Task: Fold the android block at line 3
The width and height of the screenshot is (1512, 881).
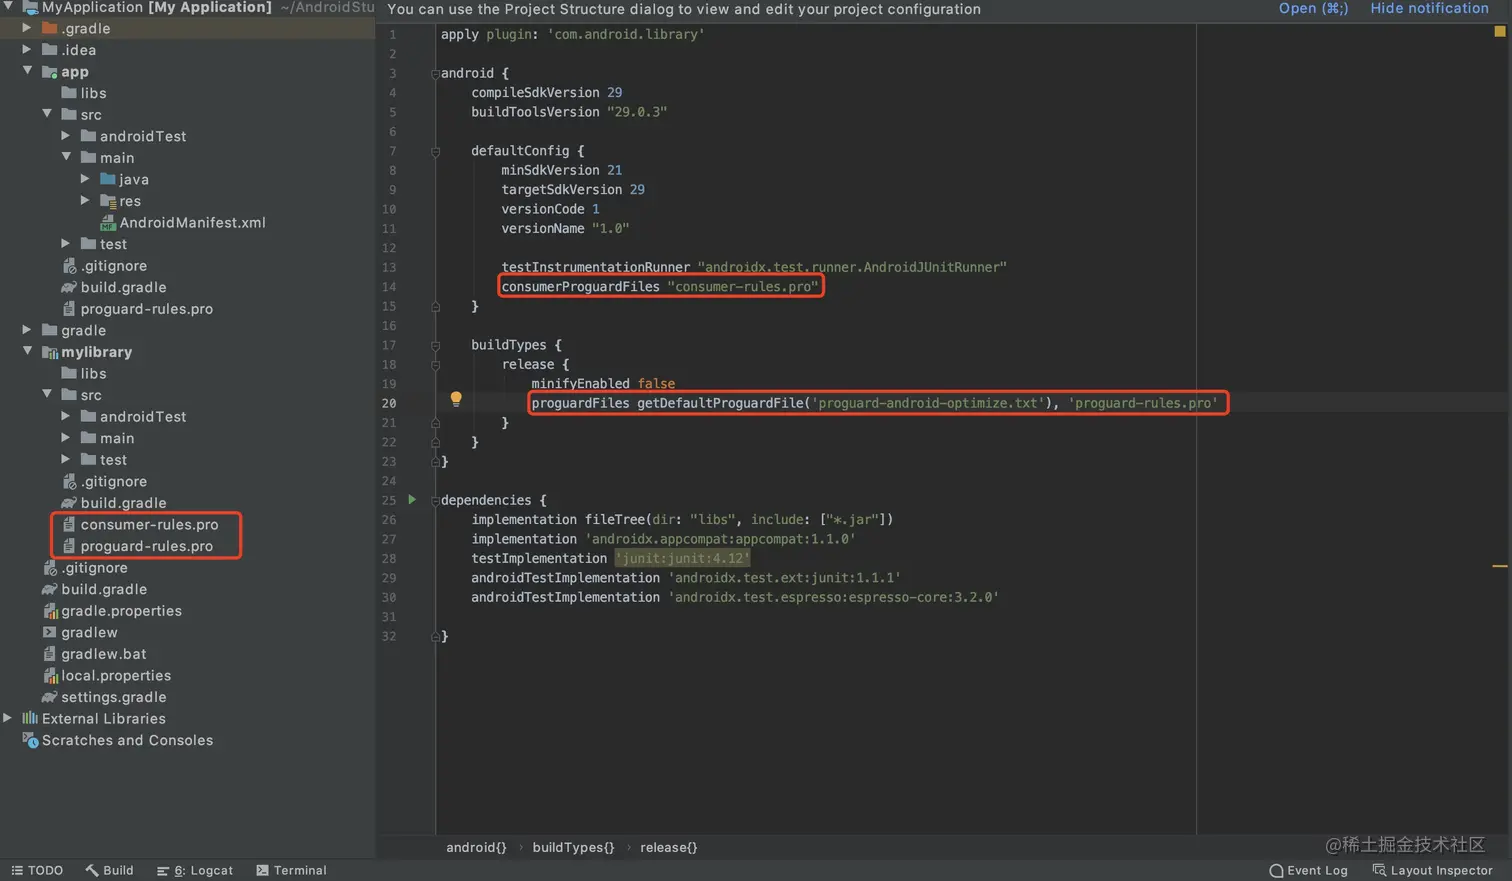Action: point(435,74)
